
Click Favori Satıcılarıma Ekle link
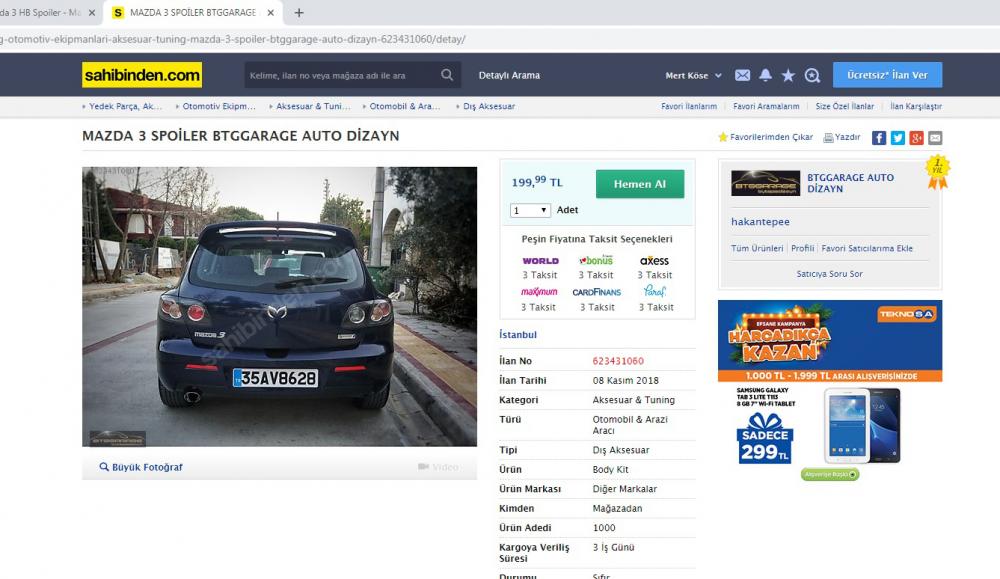867,248
